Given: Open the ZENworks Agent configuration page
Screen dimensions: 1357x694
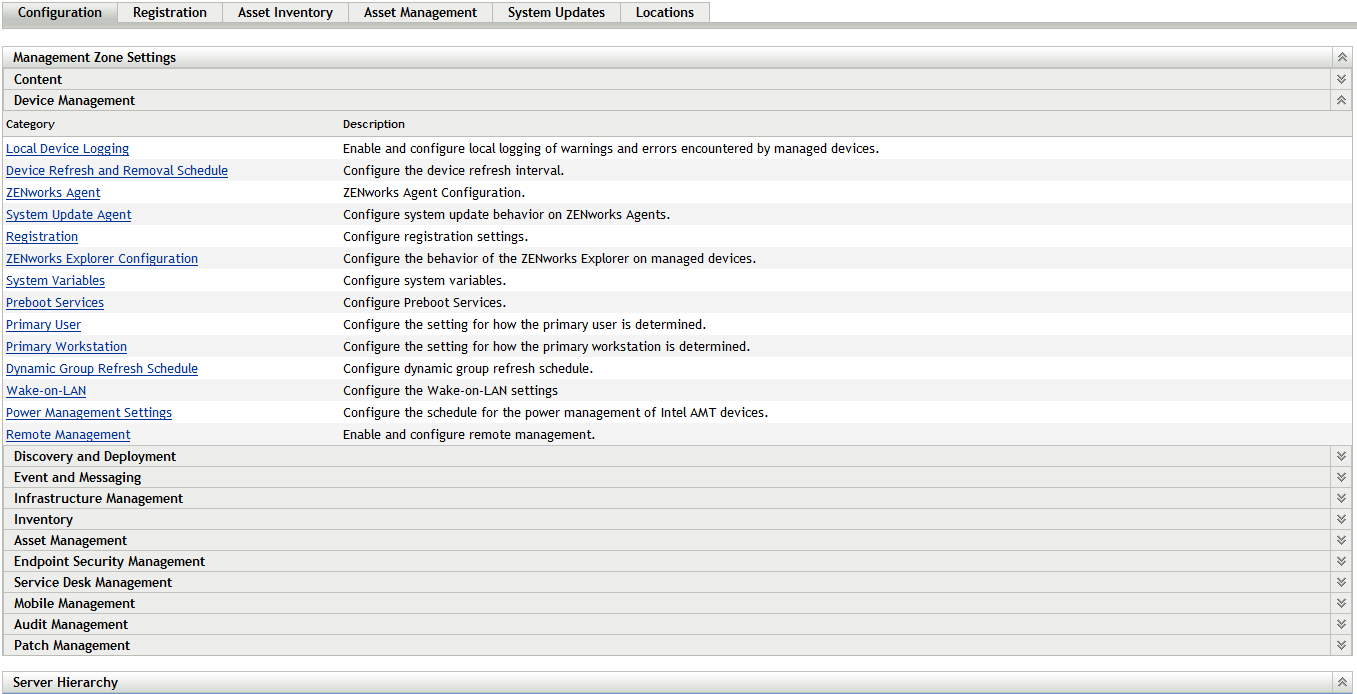Looking at the screenshot, I should (x=53, y=192).
